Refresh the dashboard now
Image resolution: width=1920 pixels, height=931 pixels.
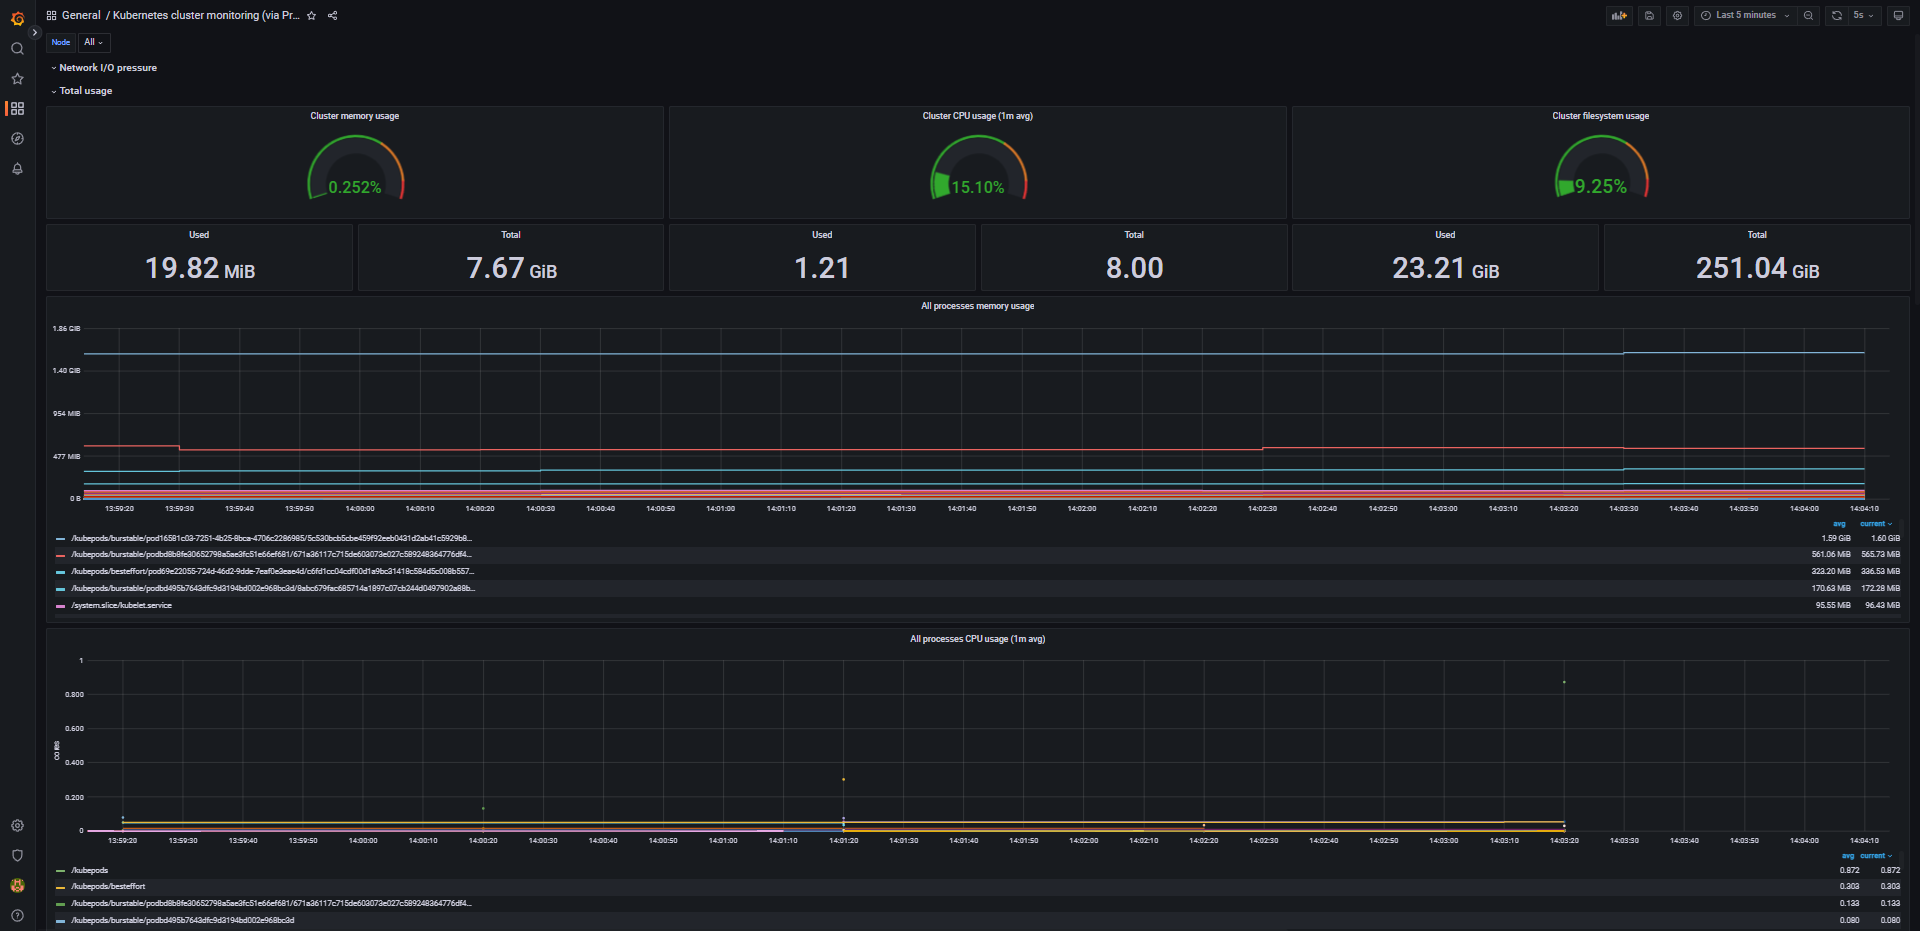[x=1836, y=15]
